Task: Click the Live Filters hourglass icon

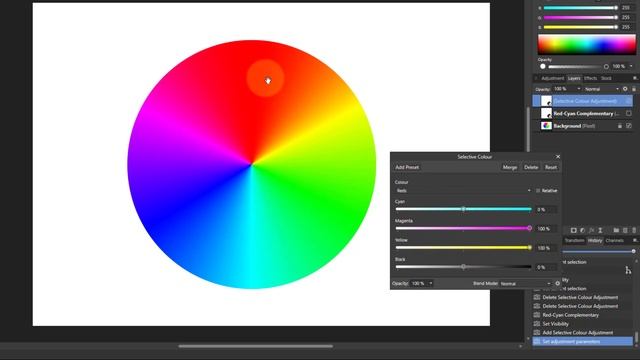Action: pos(600,231)
